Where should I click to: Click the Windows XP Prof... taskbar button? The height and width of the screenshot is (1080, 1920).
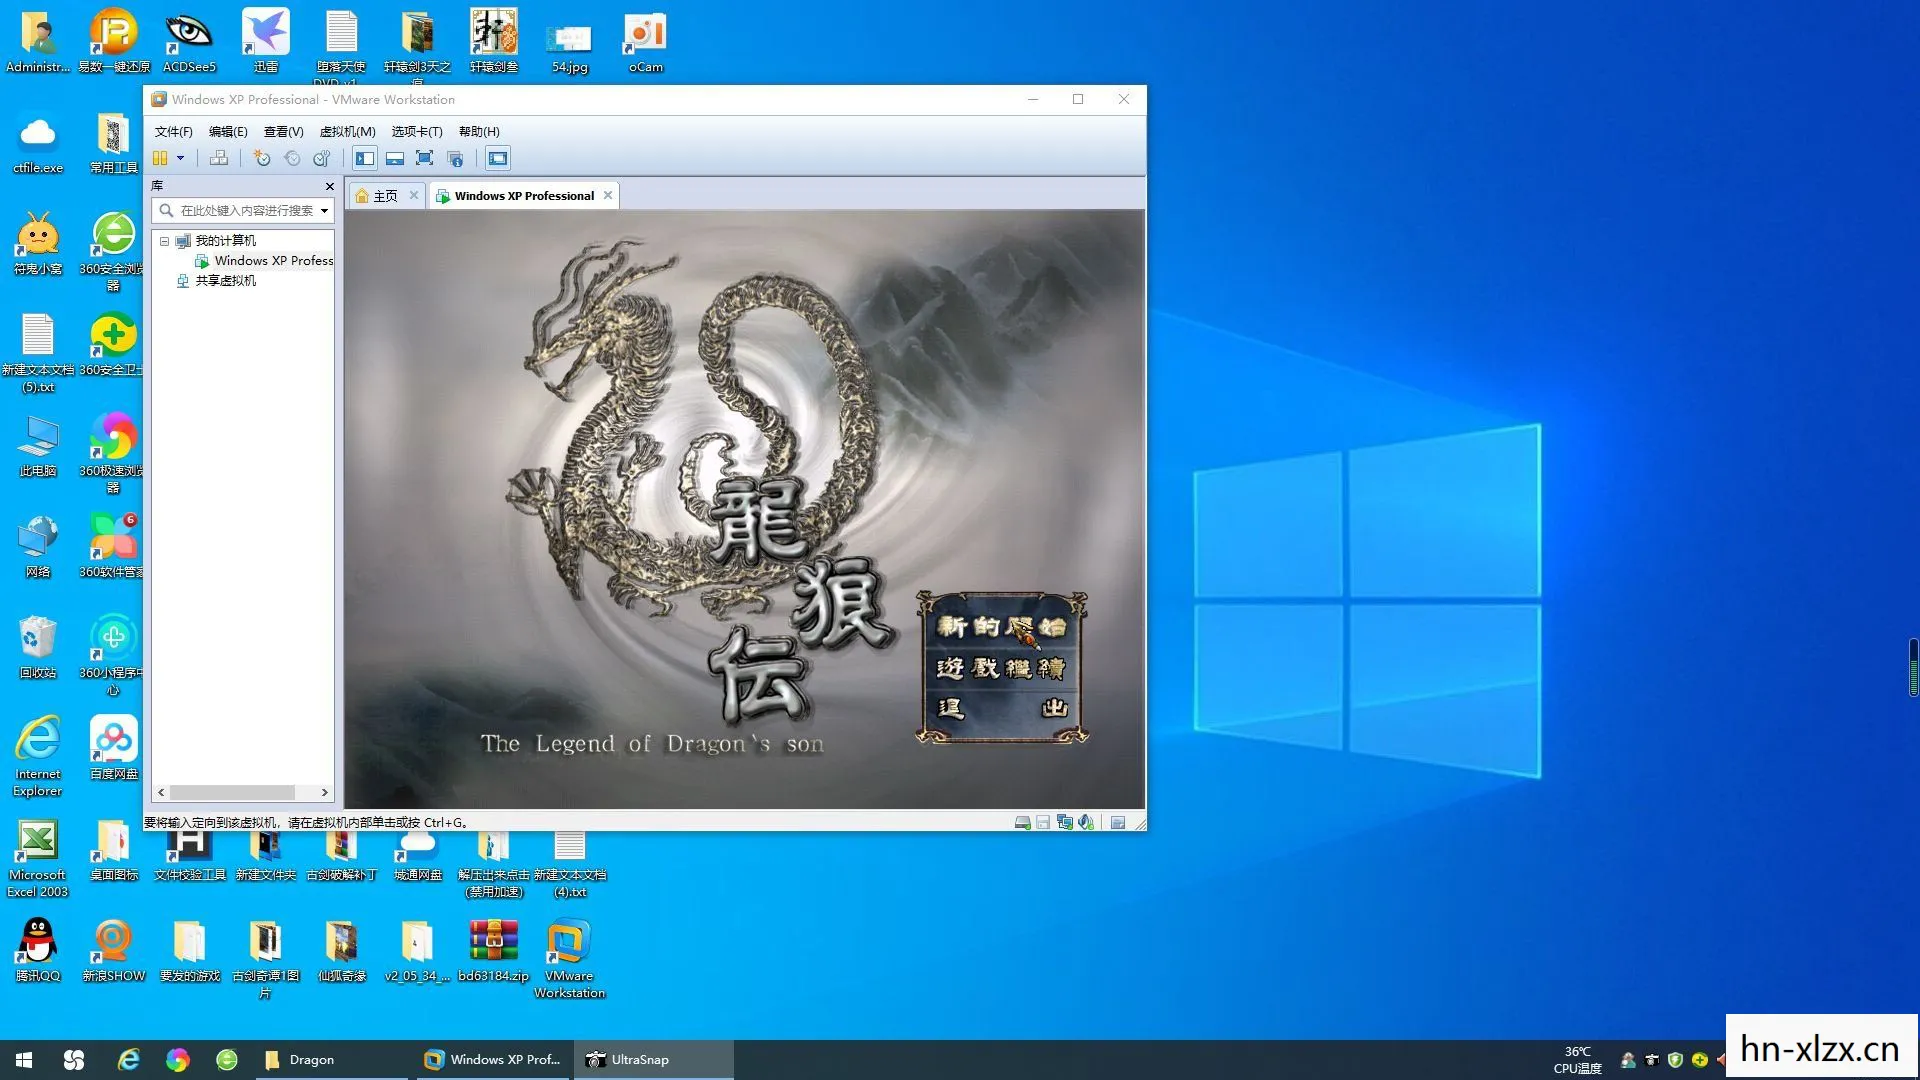[x=492, y=1060]
